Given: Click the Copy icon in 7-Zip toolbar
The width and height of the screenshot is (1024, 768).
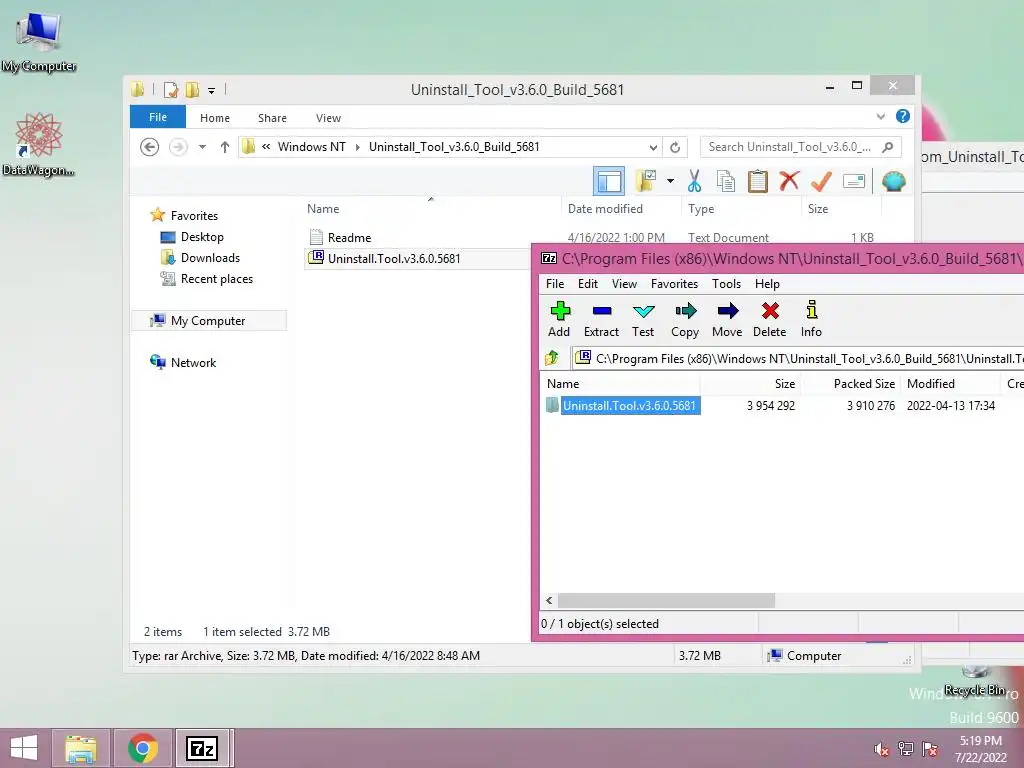Looking at the screenshot, I should 685,319.
